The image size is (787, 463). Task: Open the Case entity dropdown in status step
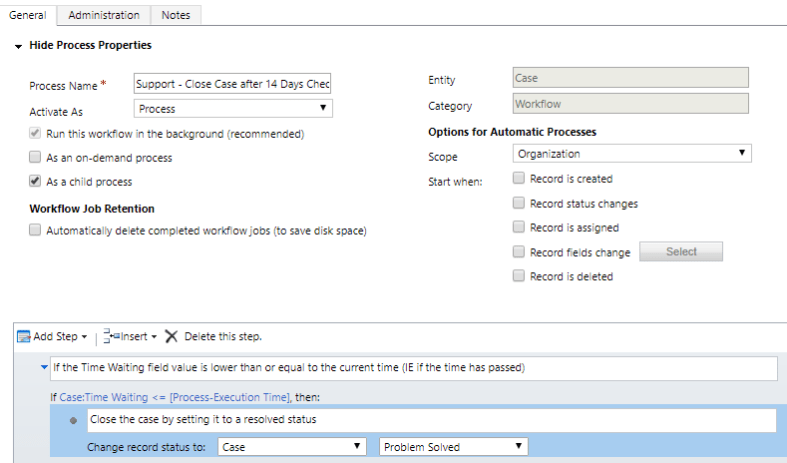coord(292,447)
